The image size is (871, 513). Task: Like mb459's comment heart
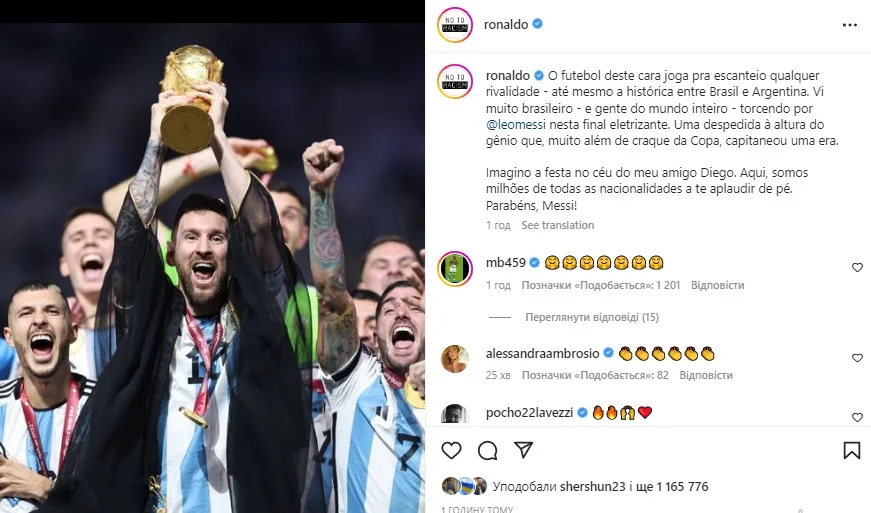pyautogui.click(x=857, y=268)
